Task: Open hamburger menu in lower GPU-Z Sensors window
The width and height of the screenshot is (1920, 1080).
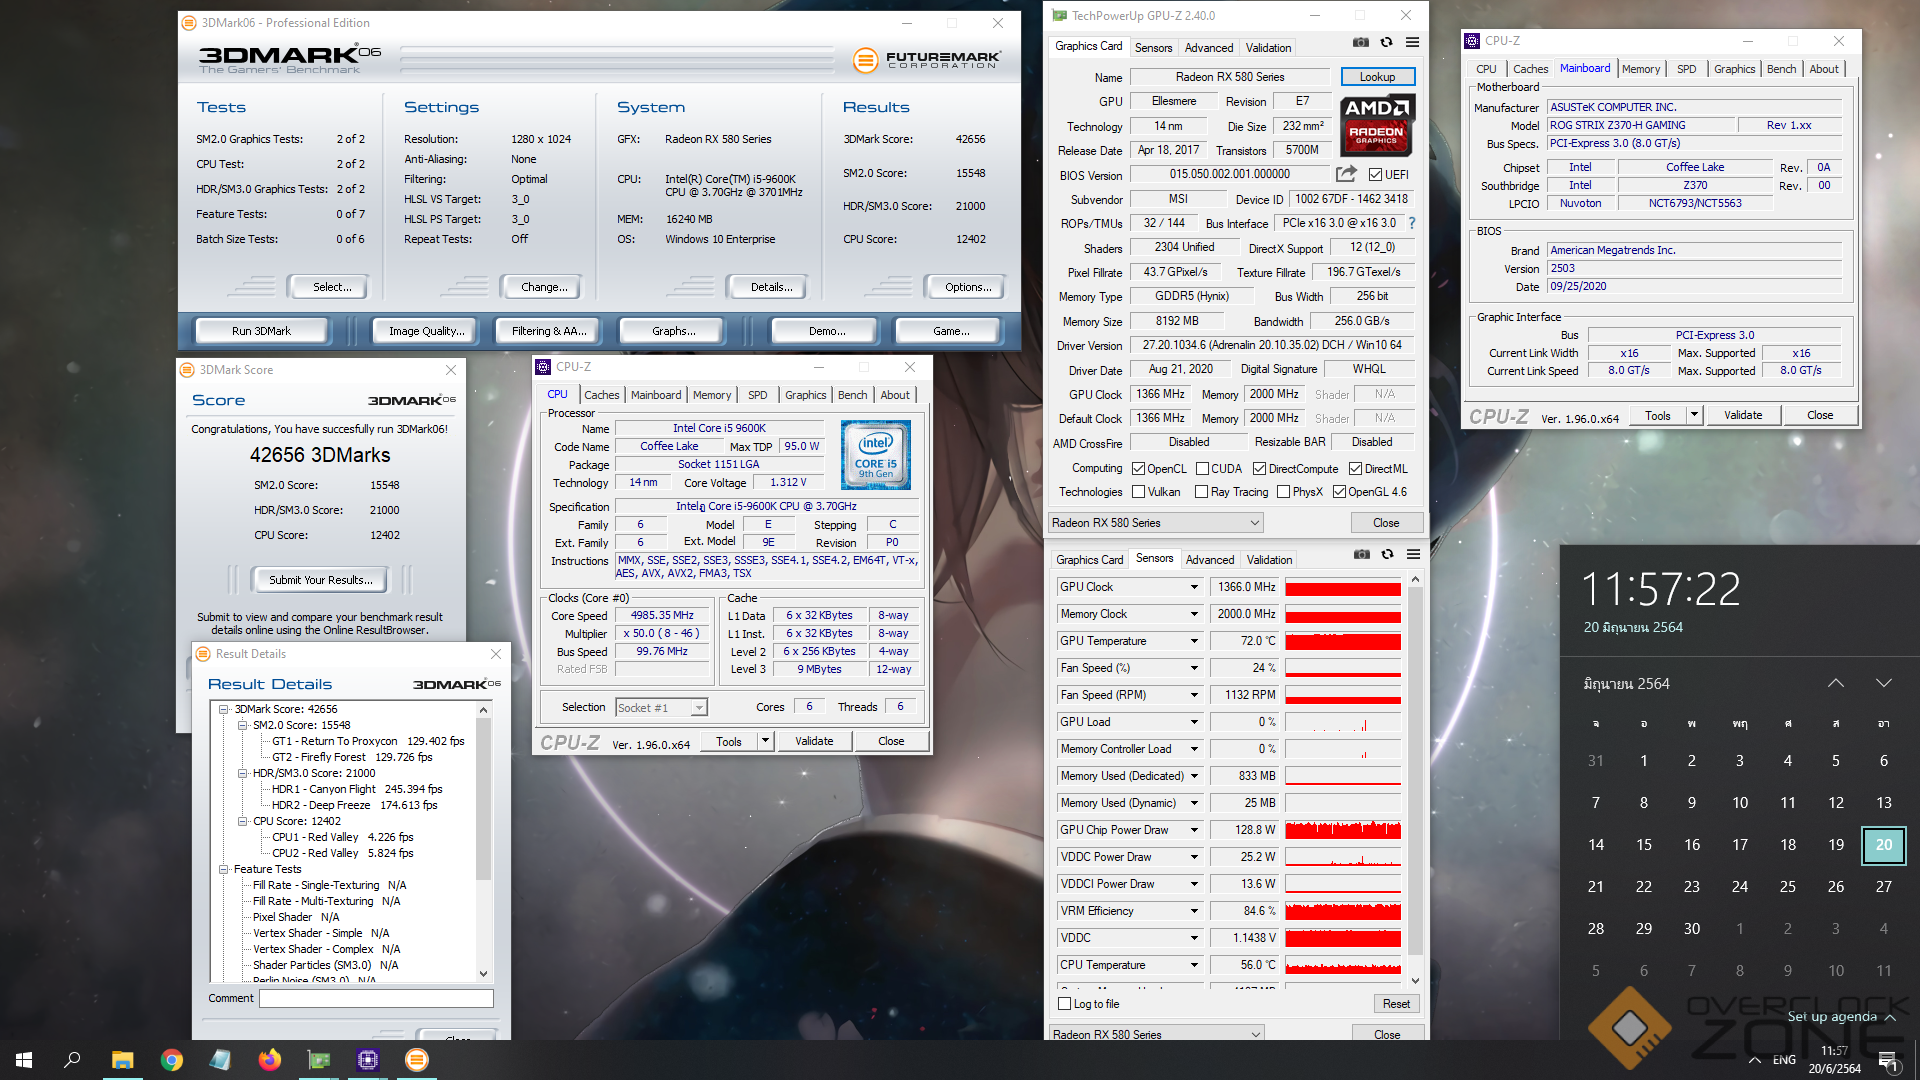Action: [x=1413, y=554]
